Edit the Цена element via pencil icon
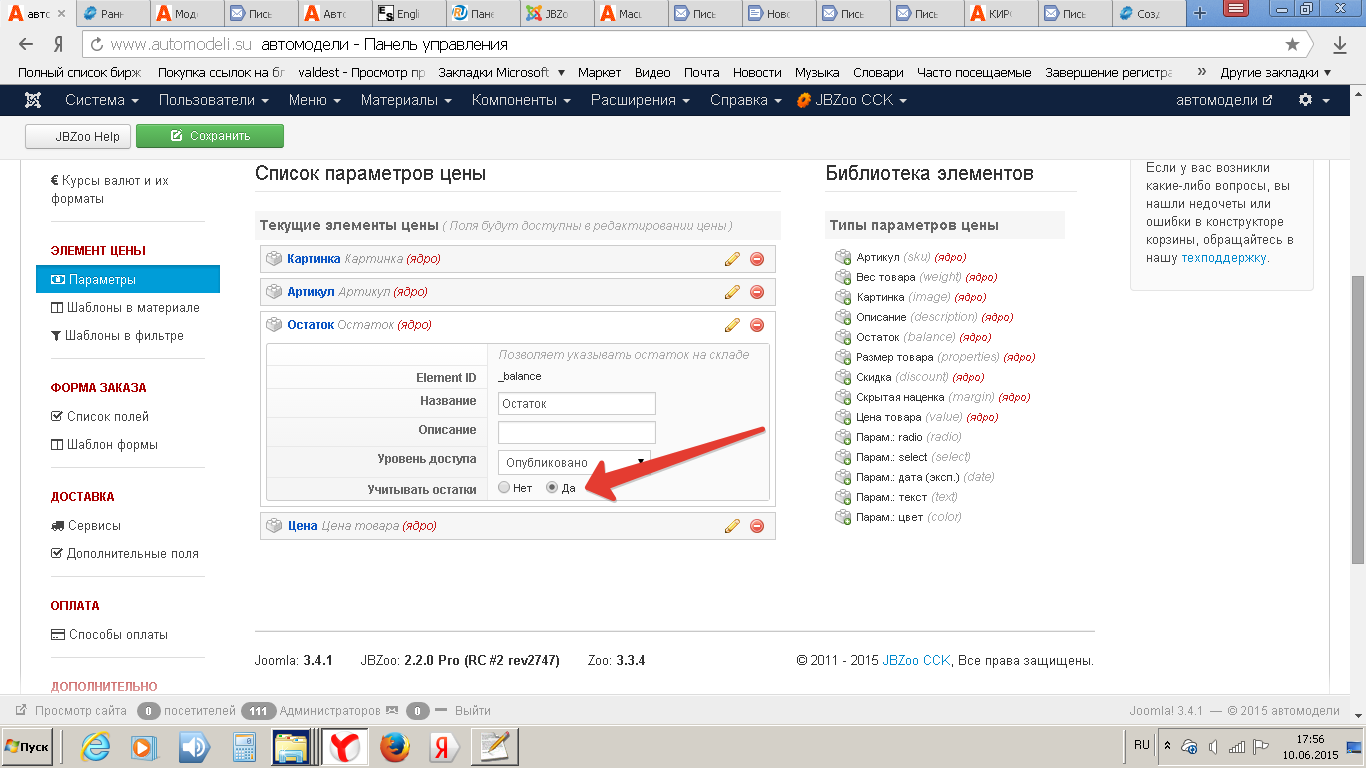This screenshot has width=1366, height=768. (732, 526)
